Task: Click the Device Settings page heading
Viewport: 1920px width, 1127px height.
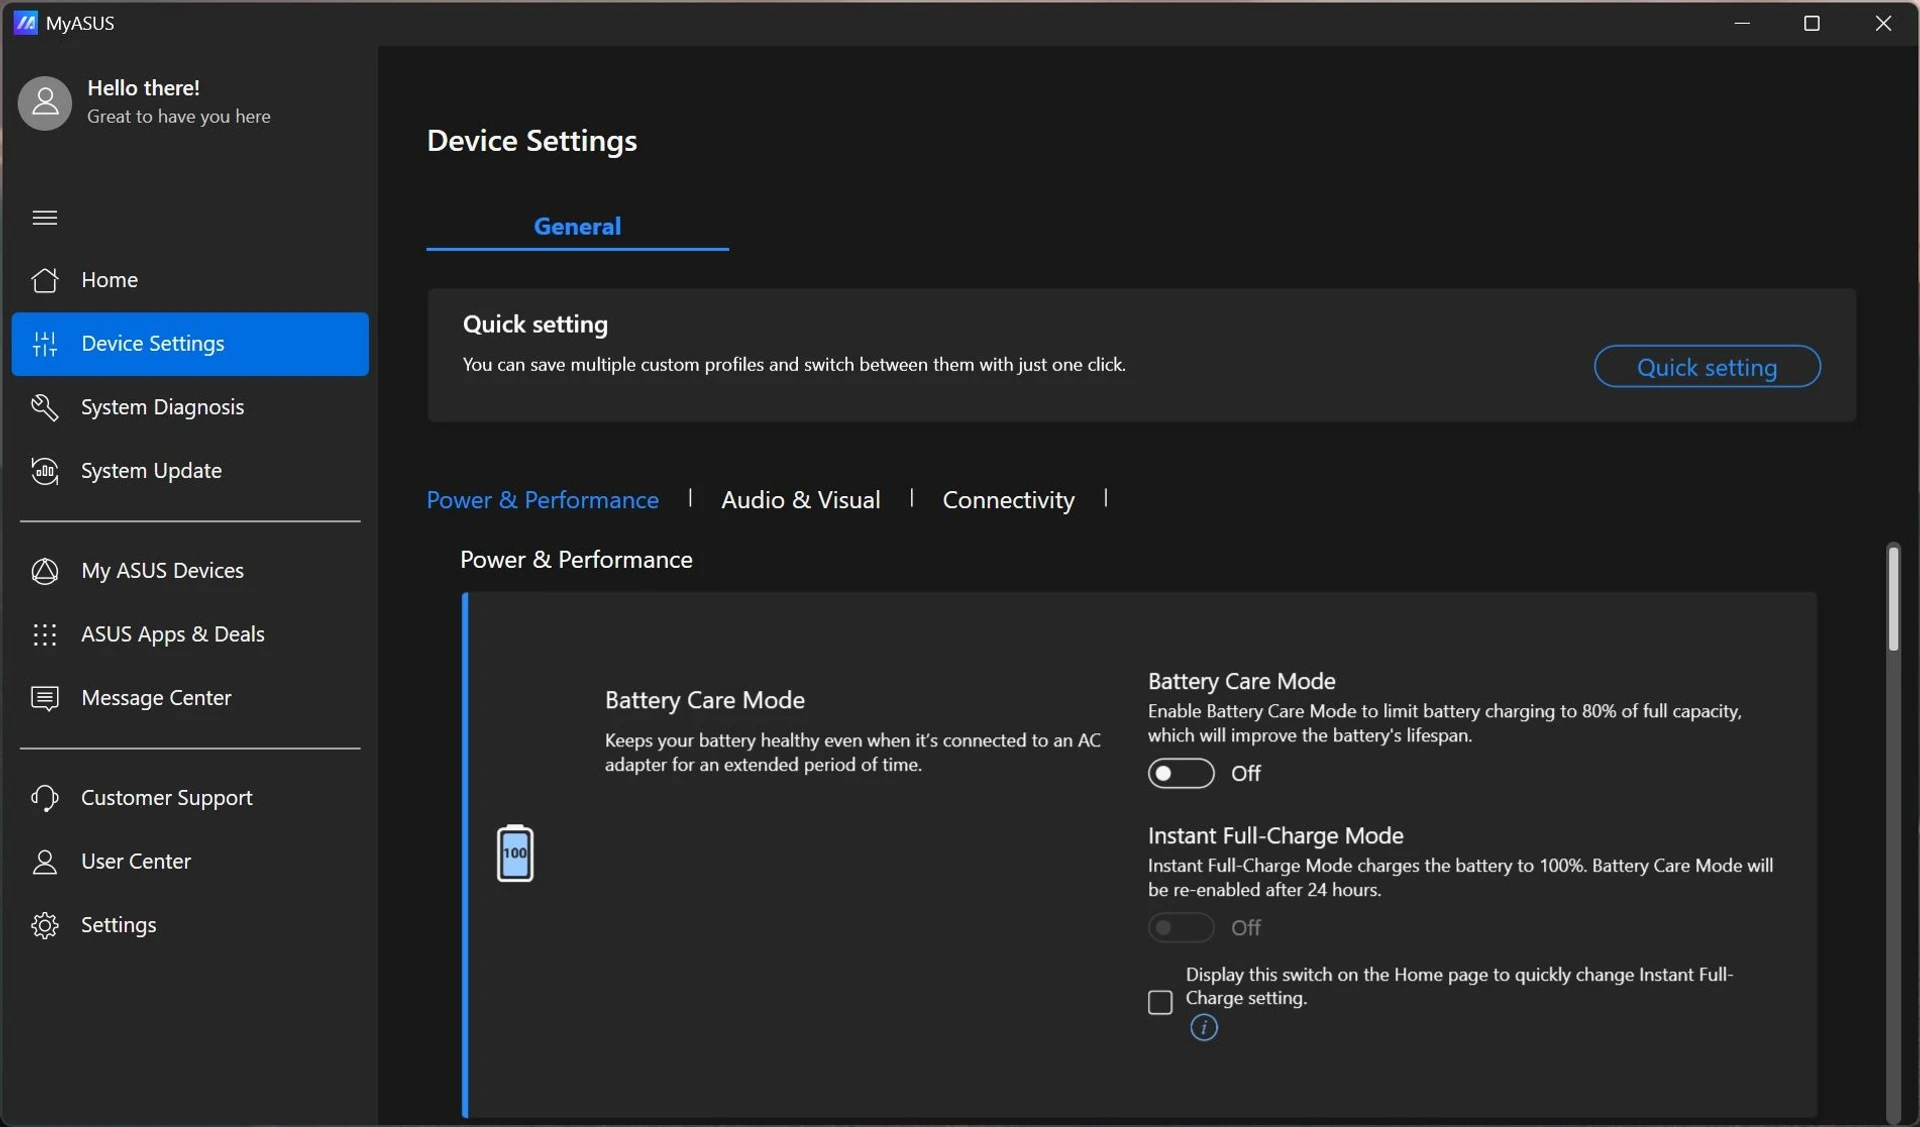Action: coord(532,141)
